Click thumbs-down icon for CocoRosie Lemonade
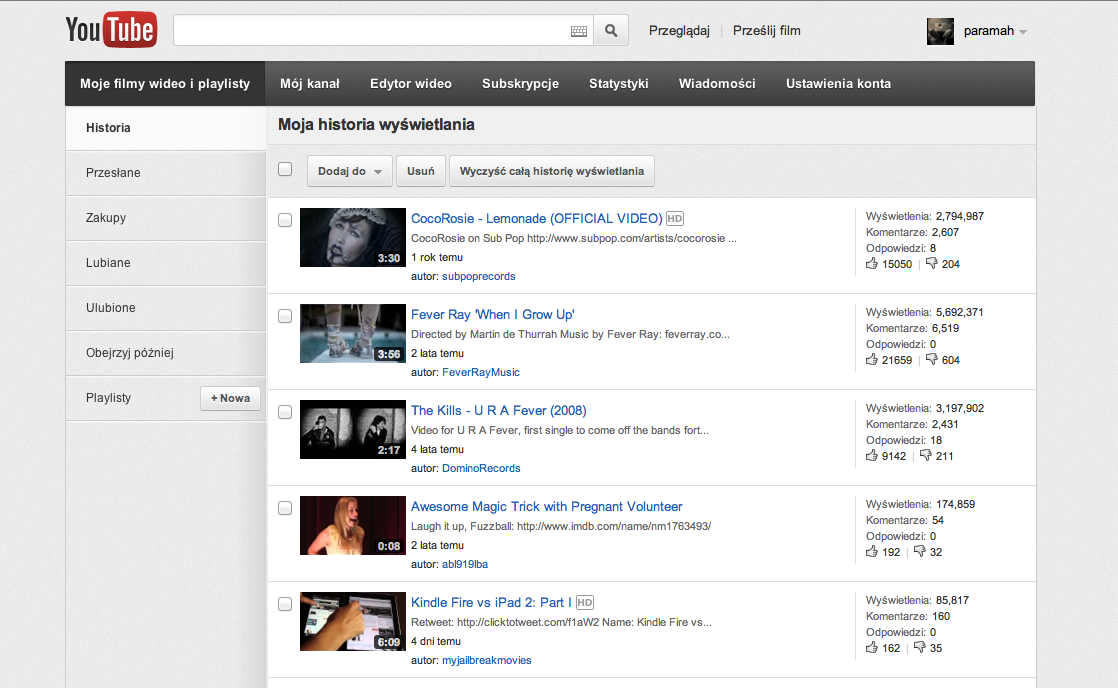The height and width of the screenshot is (688, 1118). 931,264
